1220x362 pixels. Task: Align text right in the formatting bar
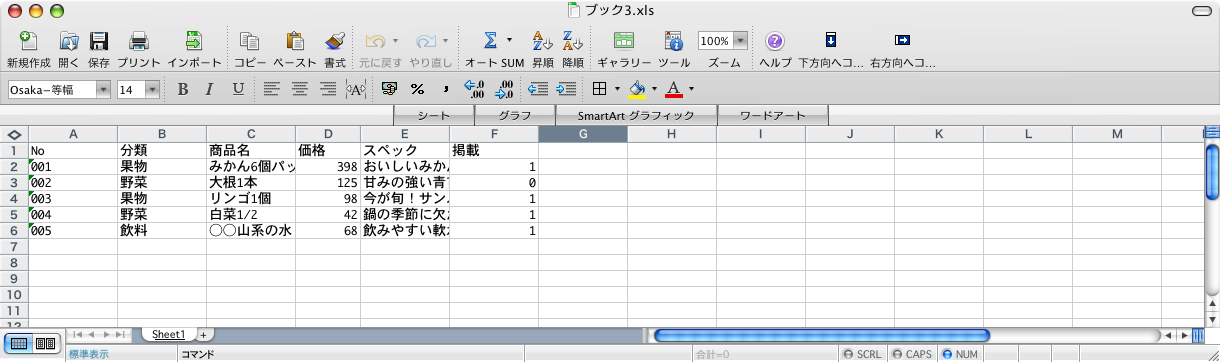pyautogui.click(x=327, y=90)
